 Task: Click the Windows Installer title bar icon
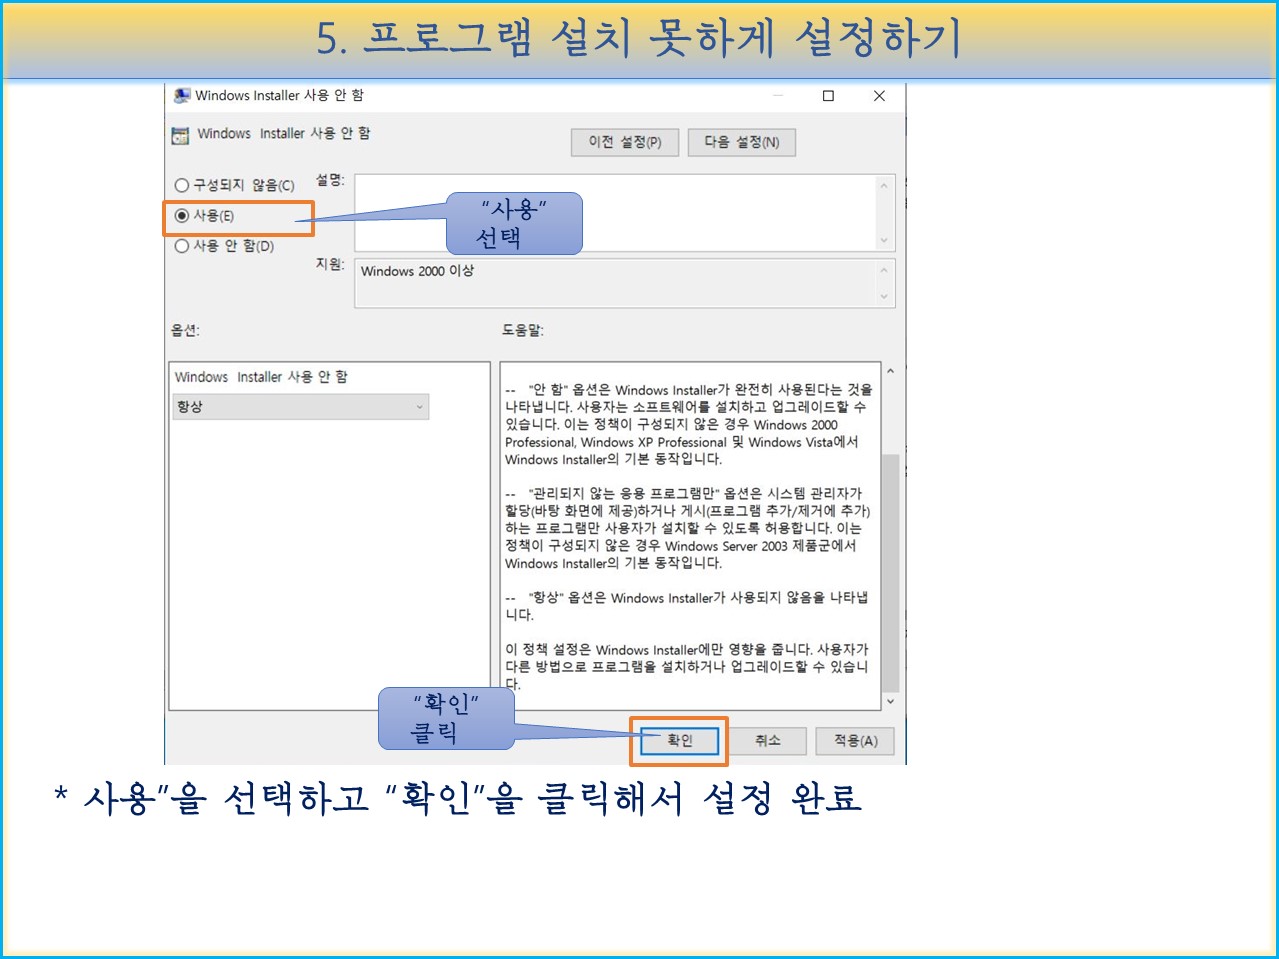[x=182, y=96]
